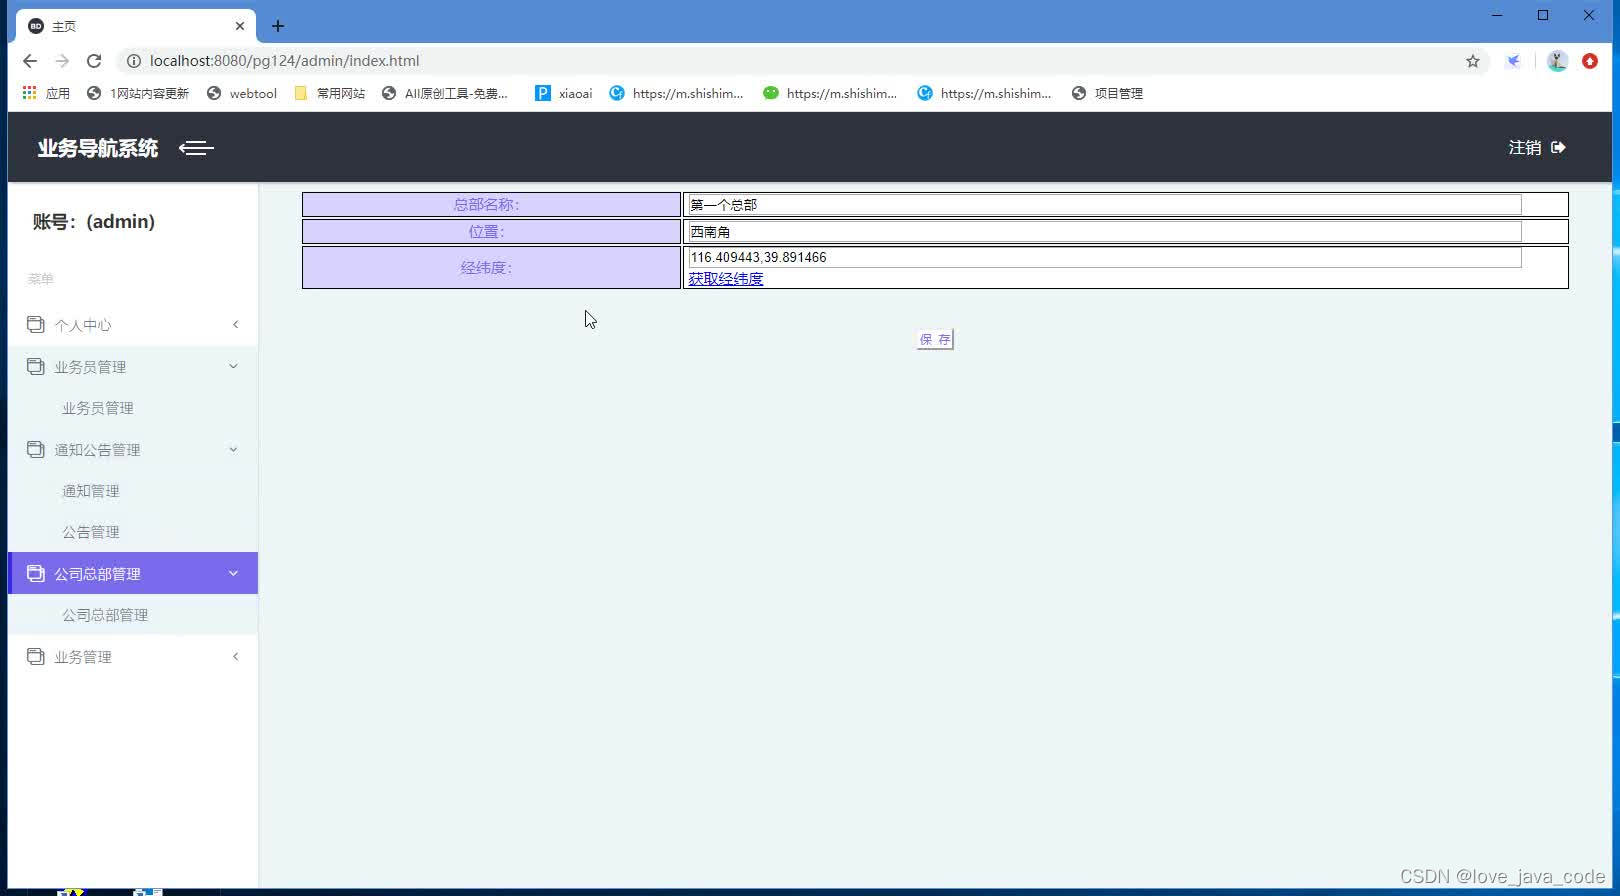Click into the 总部名称 input field
The image size is (1620, 896).
1105,205
